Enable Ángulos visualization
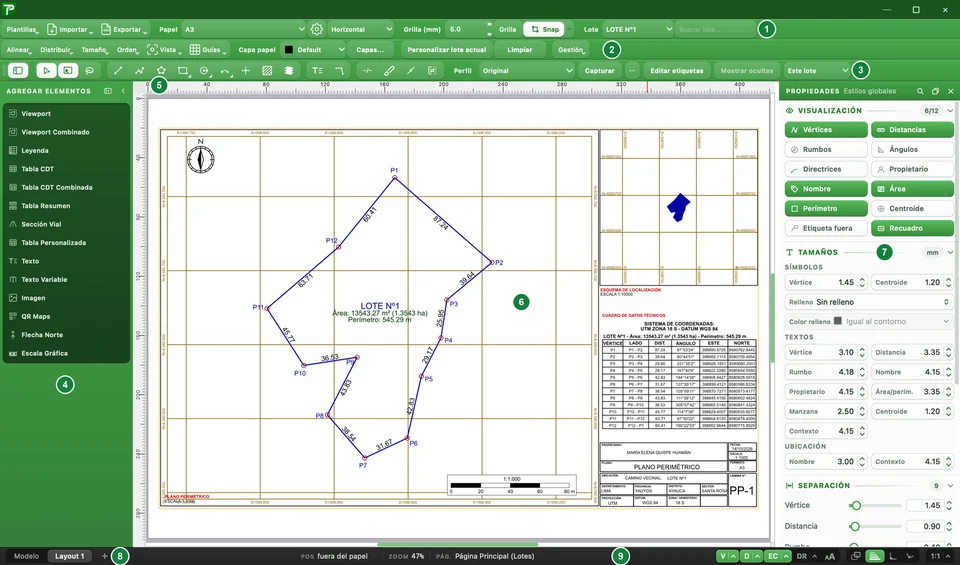Image resolution: width=960 pixels, height=565 pixels. click(912, 149)
